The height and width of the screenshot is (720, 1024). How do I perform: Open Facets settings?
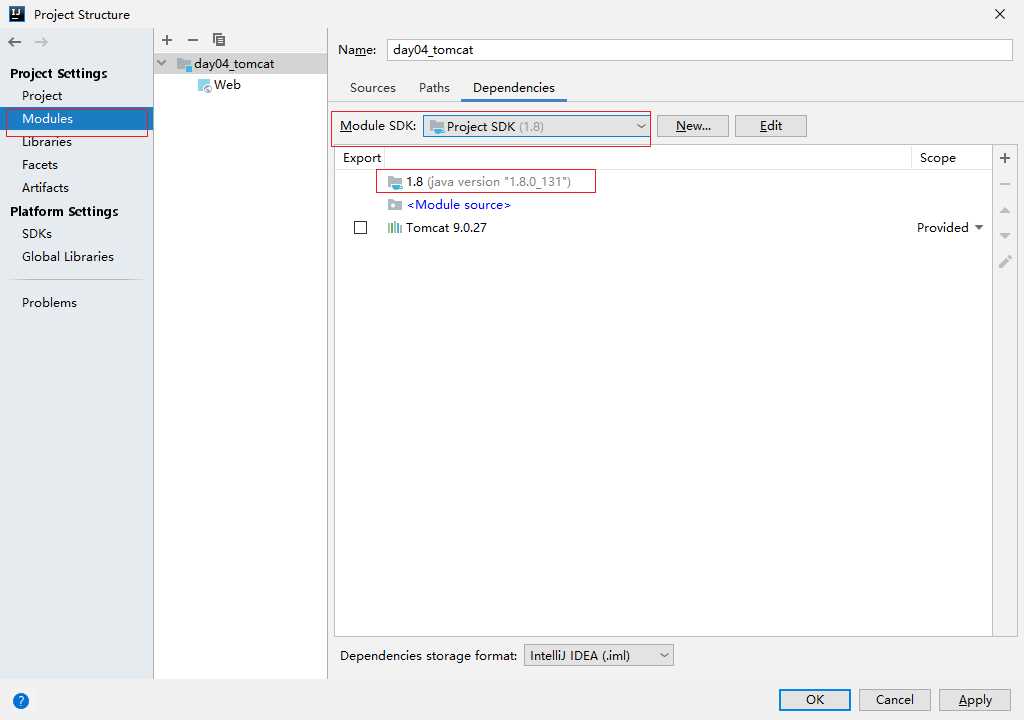[40, 165]
